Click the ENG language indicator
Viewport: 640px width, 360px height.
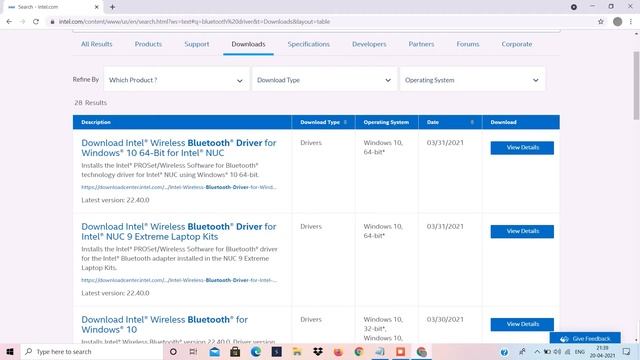(580, 351)
